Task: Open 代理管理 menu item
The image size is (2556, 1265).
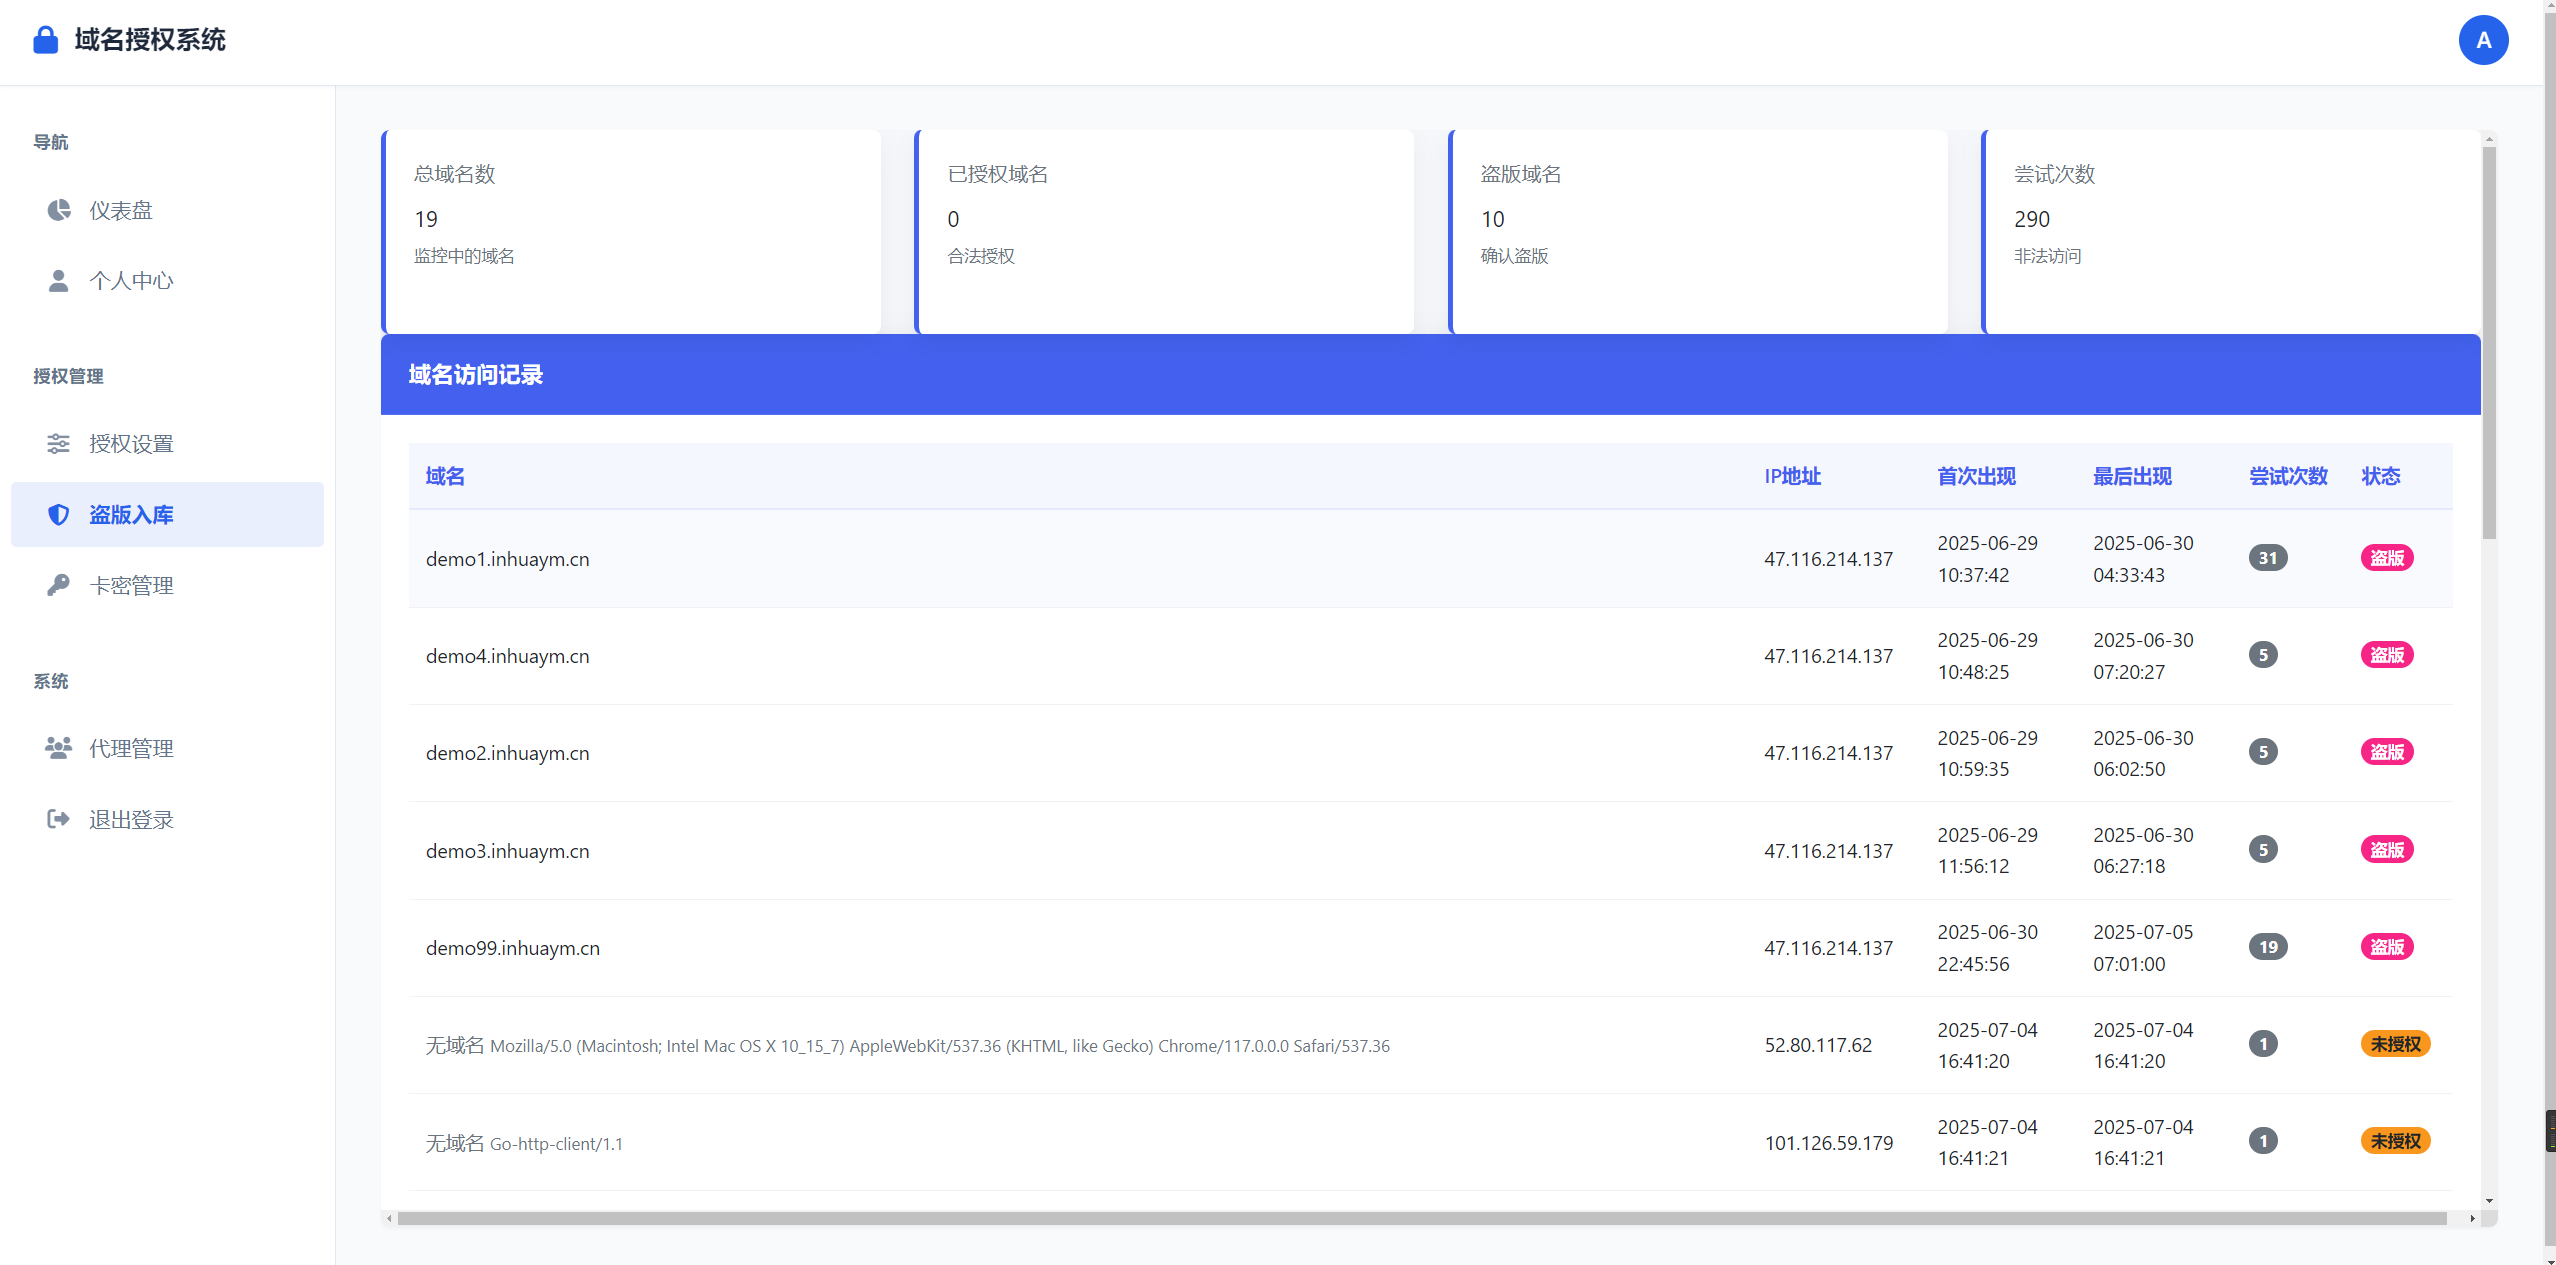Action: point(167,748)
